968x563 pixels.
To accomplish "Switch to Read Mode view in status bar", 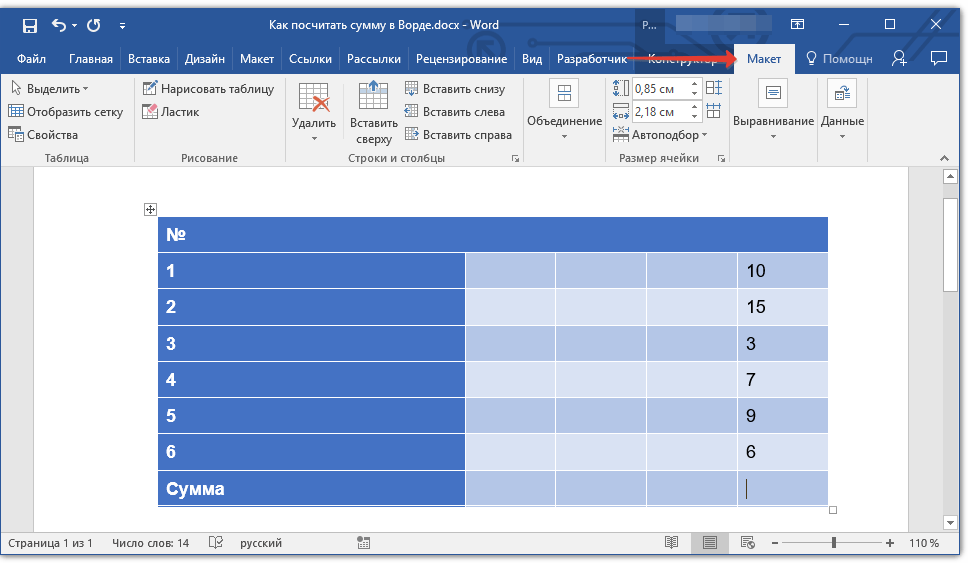I will click(672, 543).
